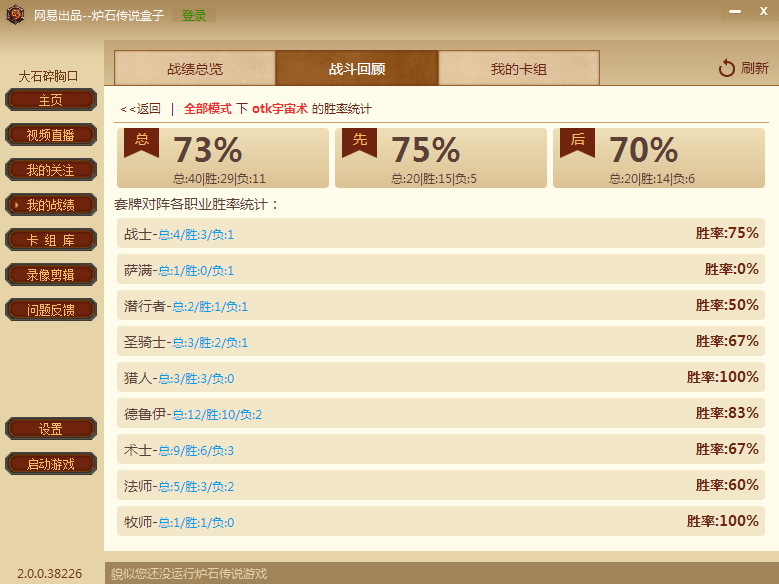Open the 卡组库 deck library
Screen dimensions: 779x584
tap(51, 240)
